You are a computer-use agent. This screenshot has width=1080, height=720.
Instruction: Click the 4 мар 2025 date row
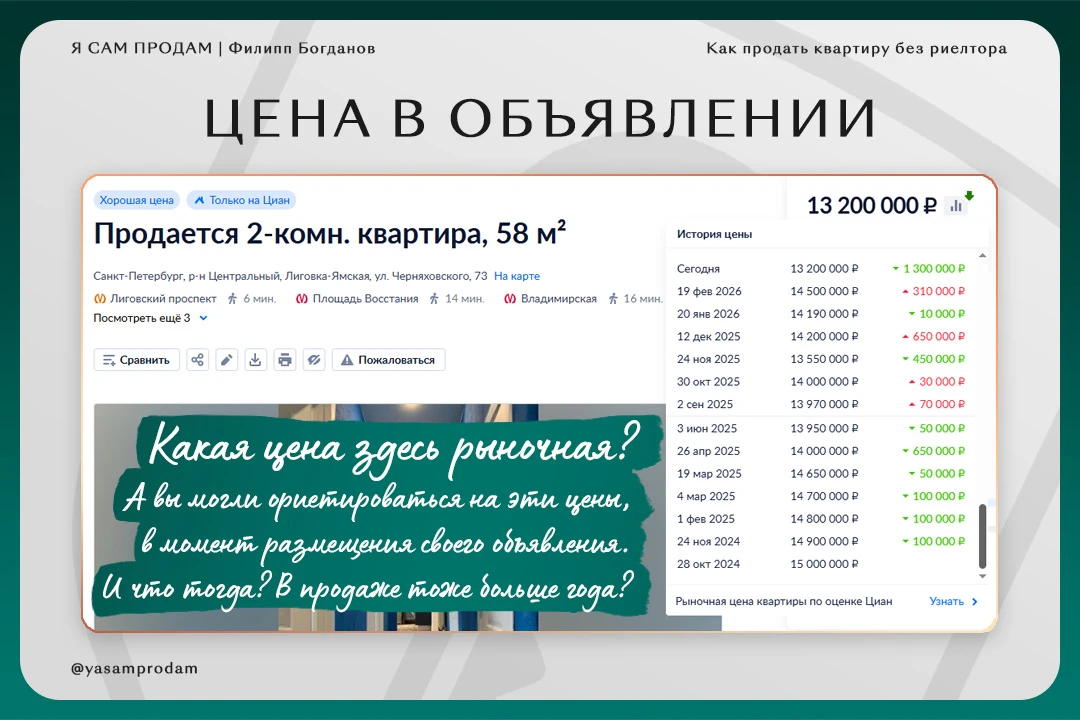click(x=821, y=496)
